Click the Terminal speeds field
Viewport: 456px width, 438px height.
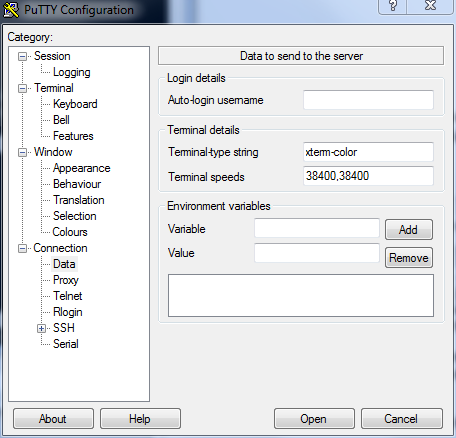(x=368, y=176)
